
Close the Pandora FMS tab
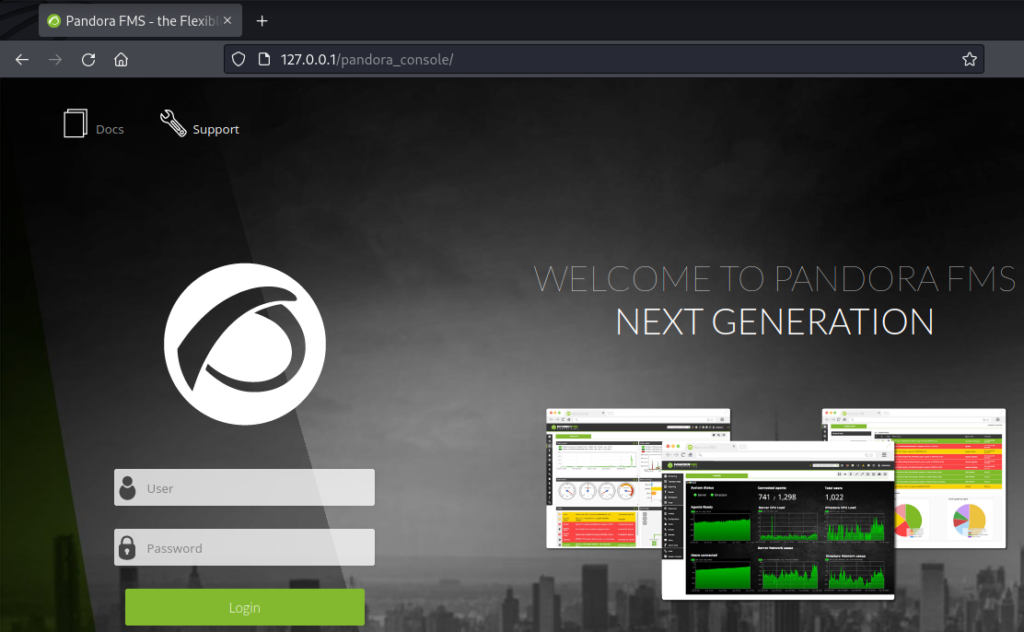[x=227, y=20]
